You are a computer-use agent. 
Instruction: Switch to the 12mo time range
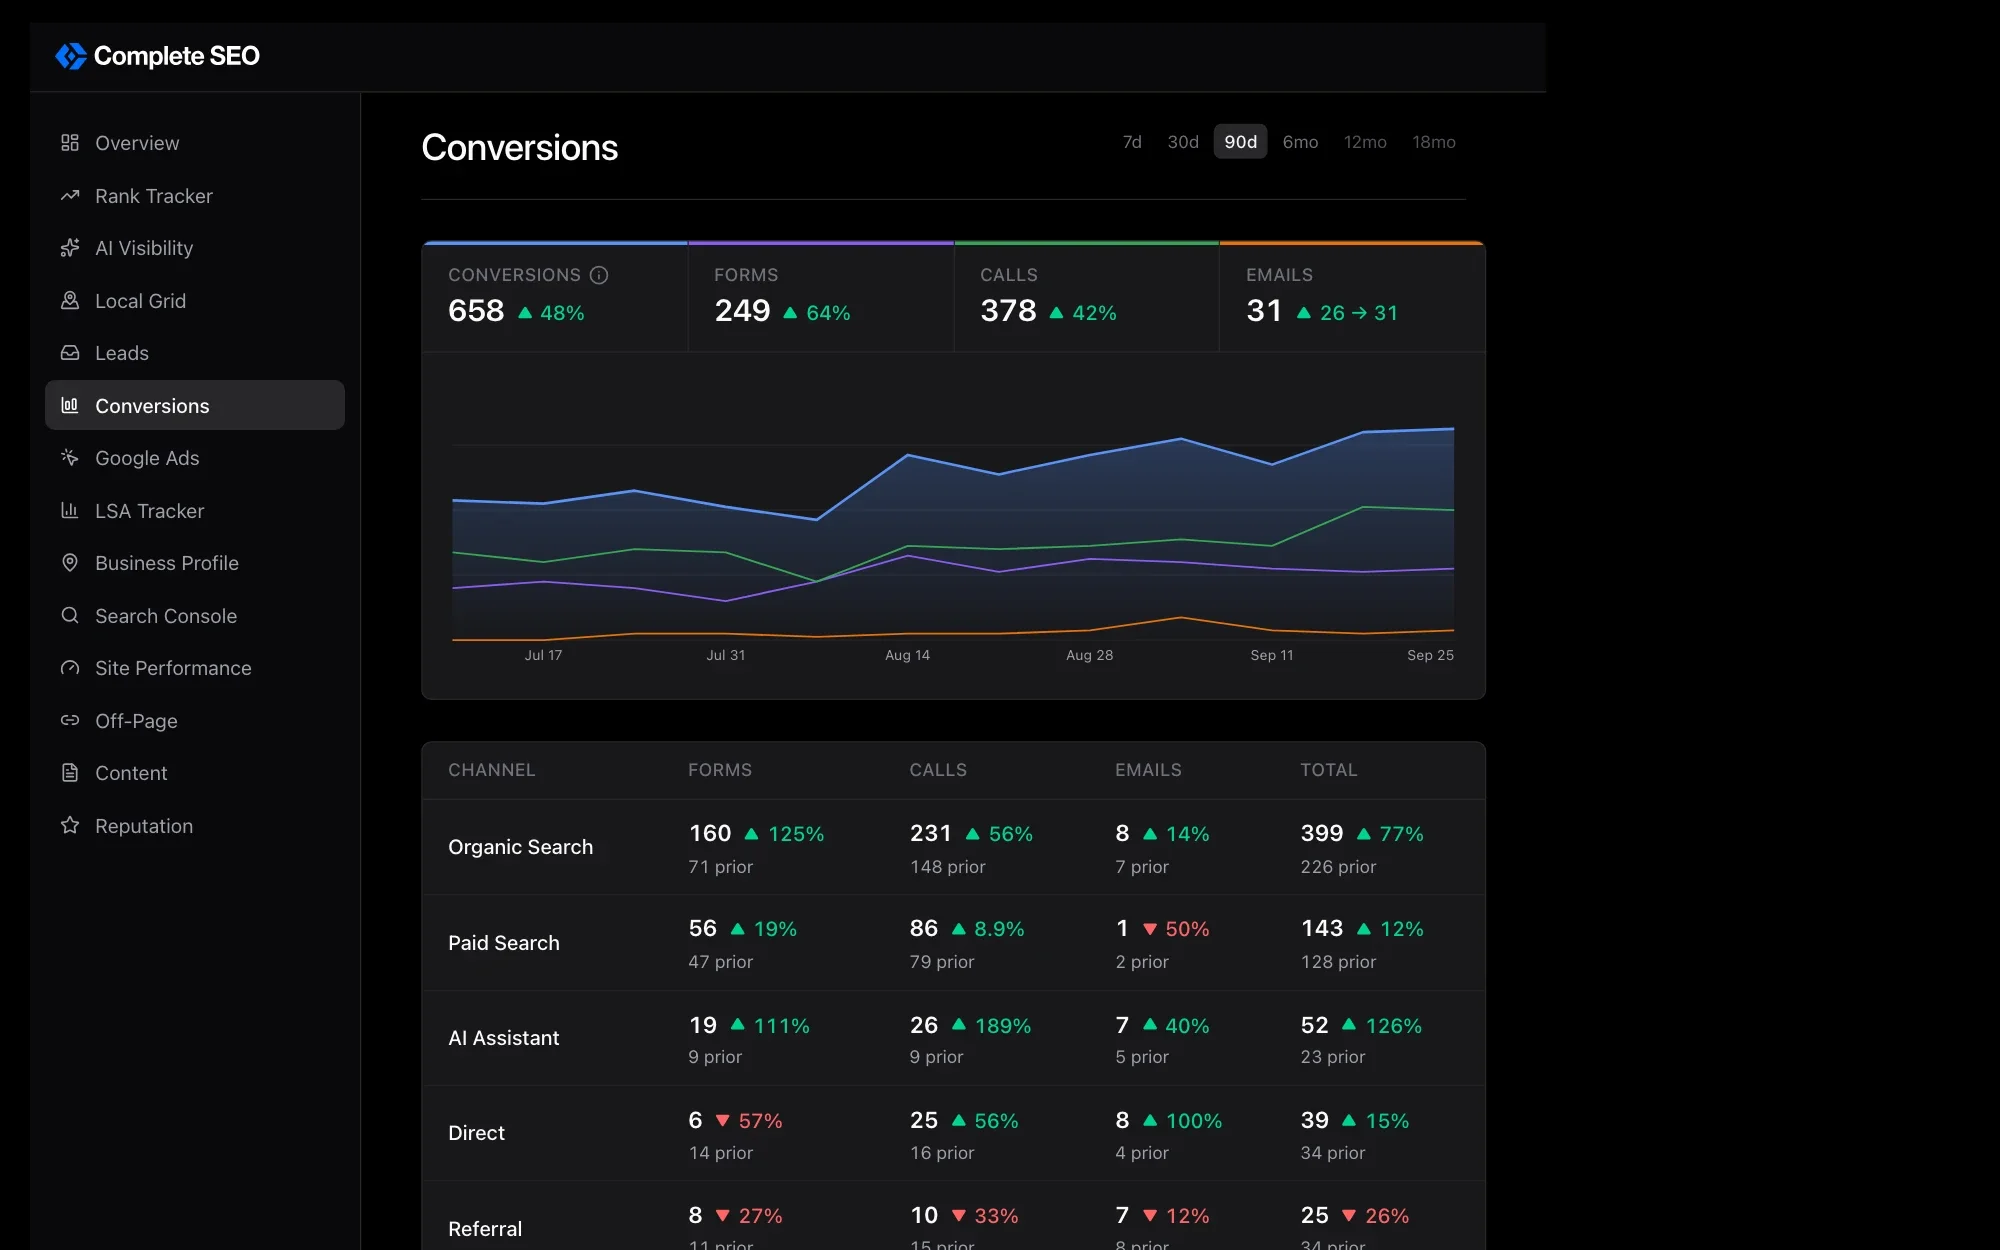click(1365, 142)
